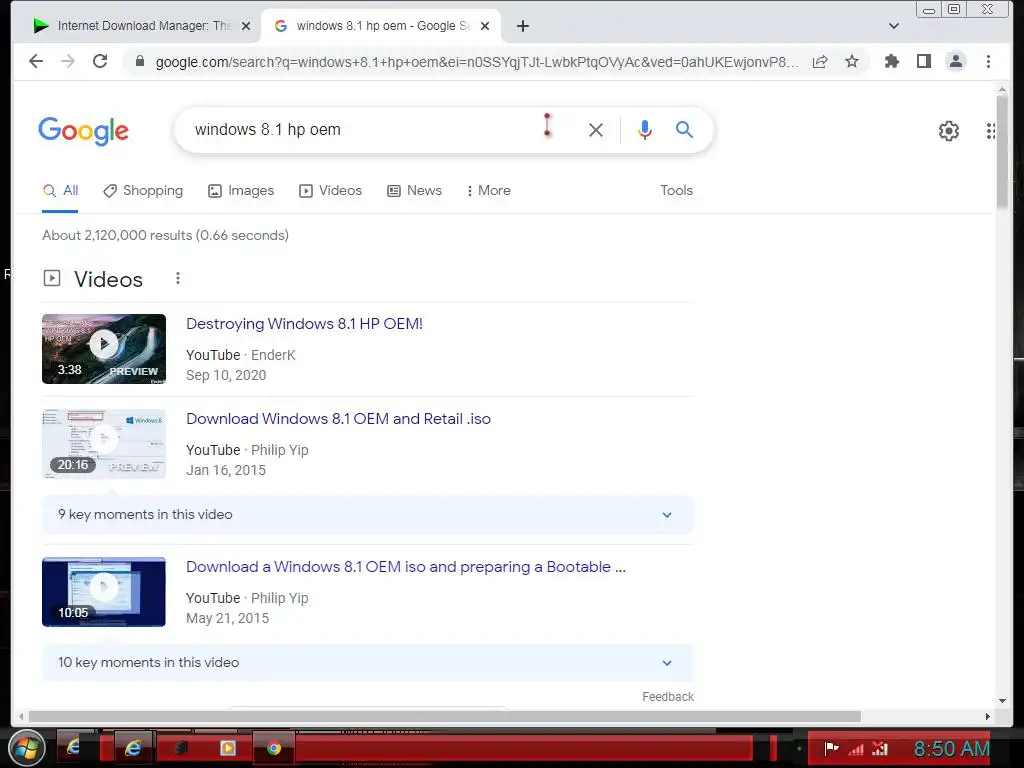Open the Chrome side panel
Viewport: 1024px width, 768px height.
[923, 61]
